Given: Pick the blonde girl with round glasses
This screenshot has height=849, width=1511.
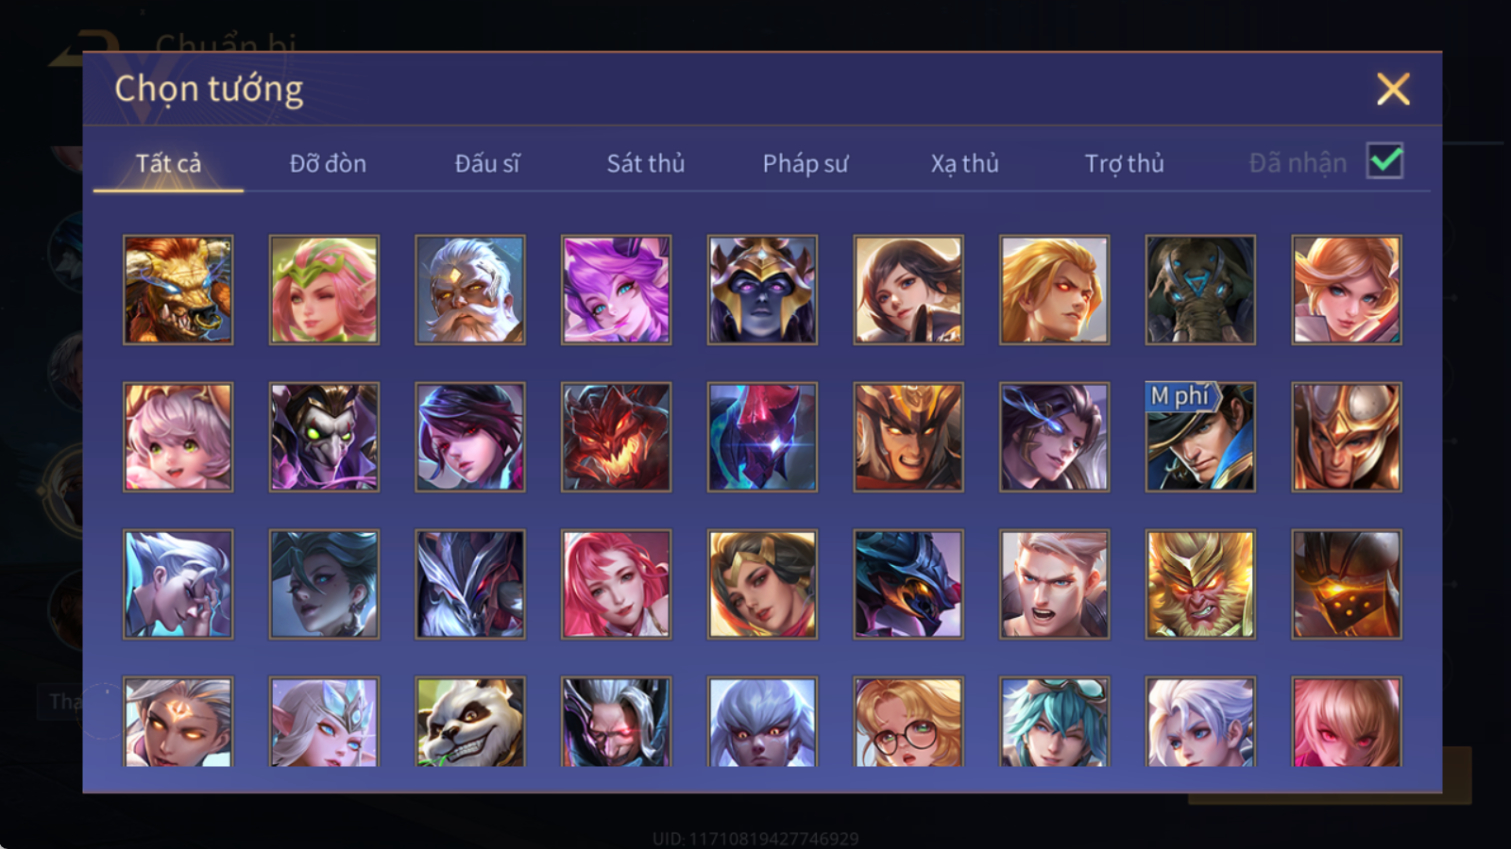Looking at the screenshot, I should click(x=908, y=722).
